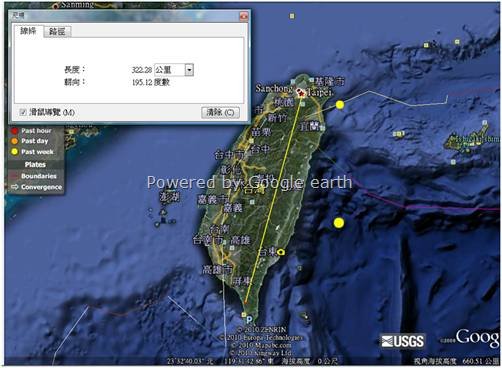
Task: Click the Convergence legend entry
Action: (x=37, y=187)
